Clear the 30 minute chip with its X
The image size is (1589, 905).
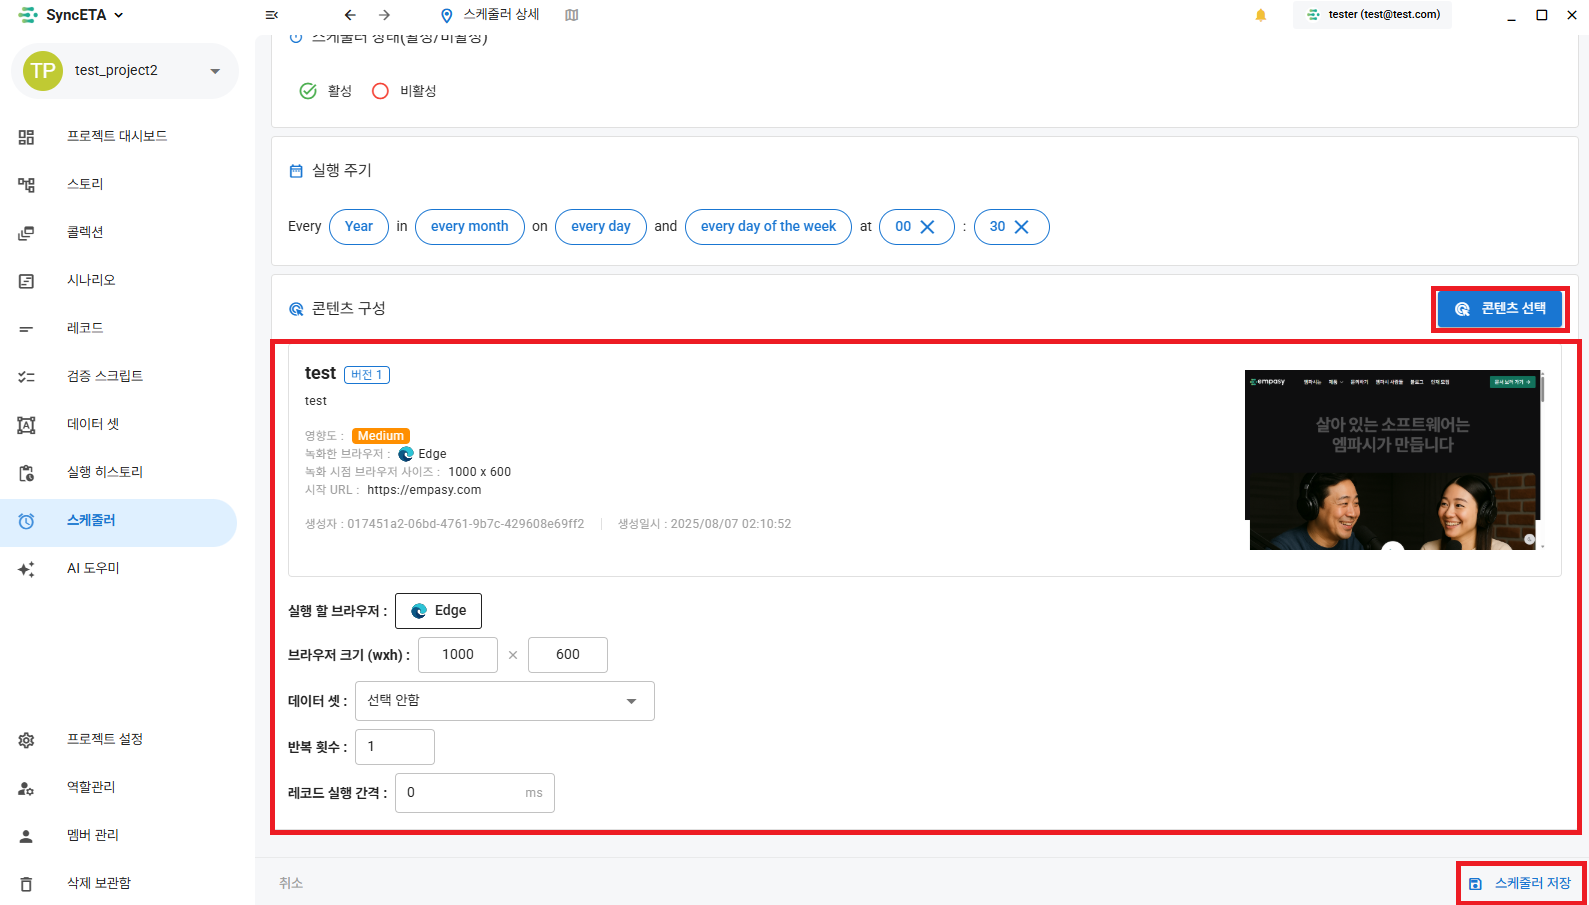1022,227
